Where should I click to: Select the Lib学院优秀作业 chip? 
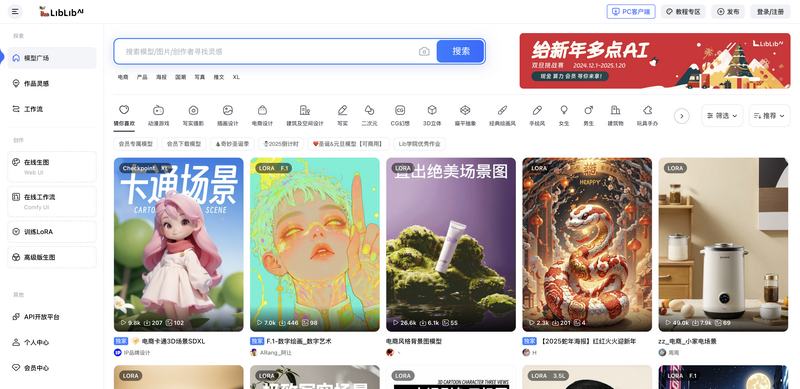(x=419, y=144)
